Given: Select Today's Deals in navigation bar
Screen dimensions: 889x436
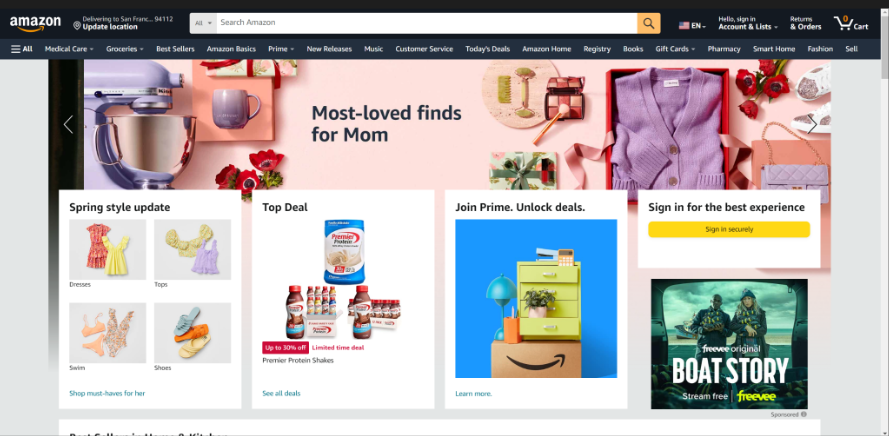Looking at the screenshot, I should 488,49.
